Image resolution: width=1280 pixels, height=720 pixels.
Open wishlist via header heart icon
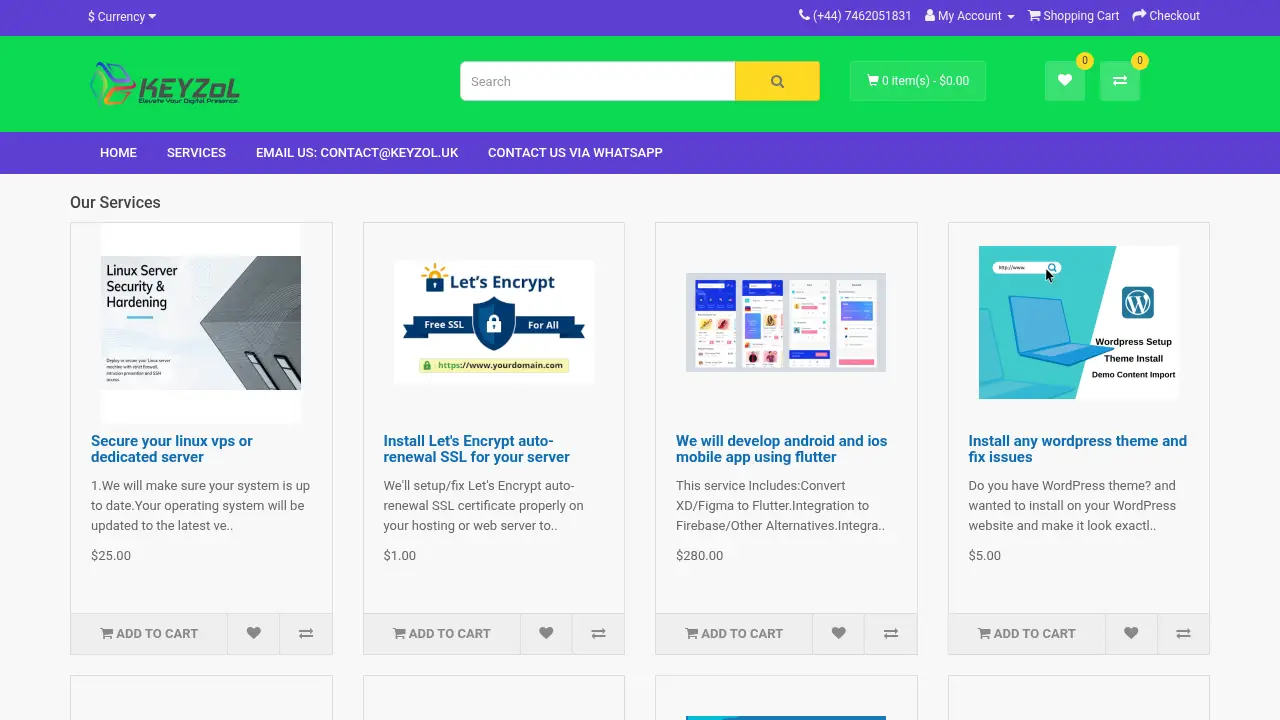(1065, 81)
